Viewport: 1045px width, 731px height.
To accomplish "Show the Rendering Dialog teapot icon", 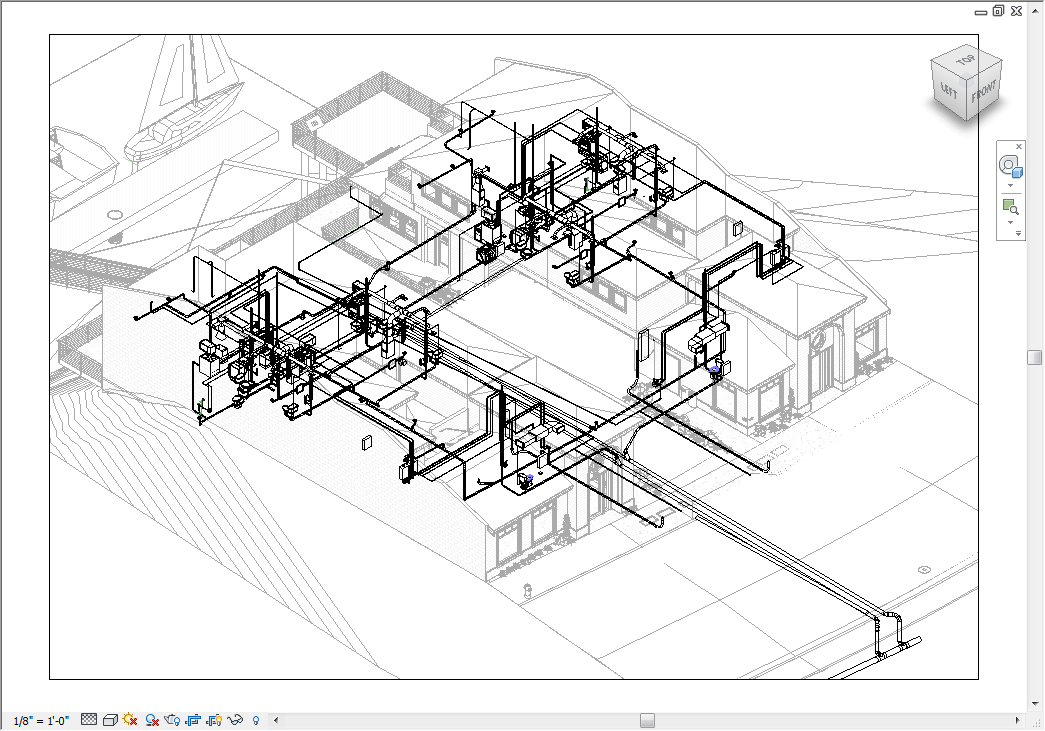I will 172,720.
